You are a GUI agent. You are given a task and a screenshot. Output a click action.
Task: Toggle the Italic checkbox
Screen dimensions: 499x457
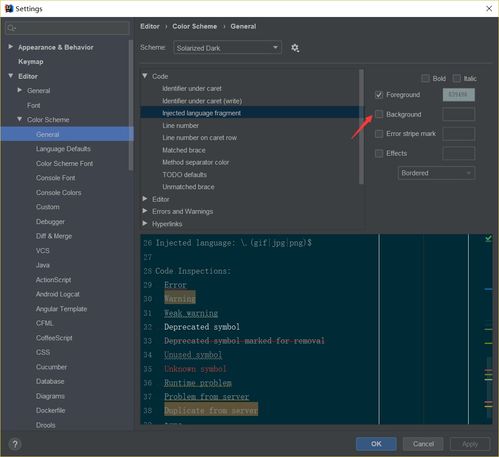point(456,78)
